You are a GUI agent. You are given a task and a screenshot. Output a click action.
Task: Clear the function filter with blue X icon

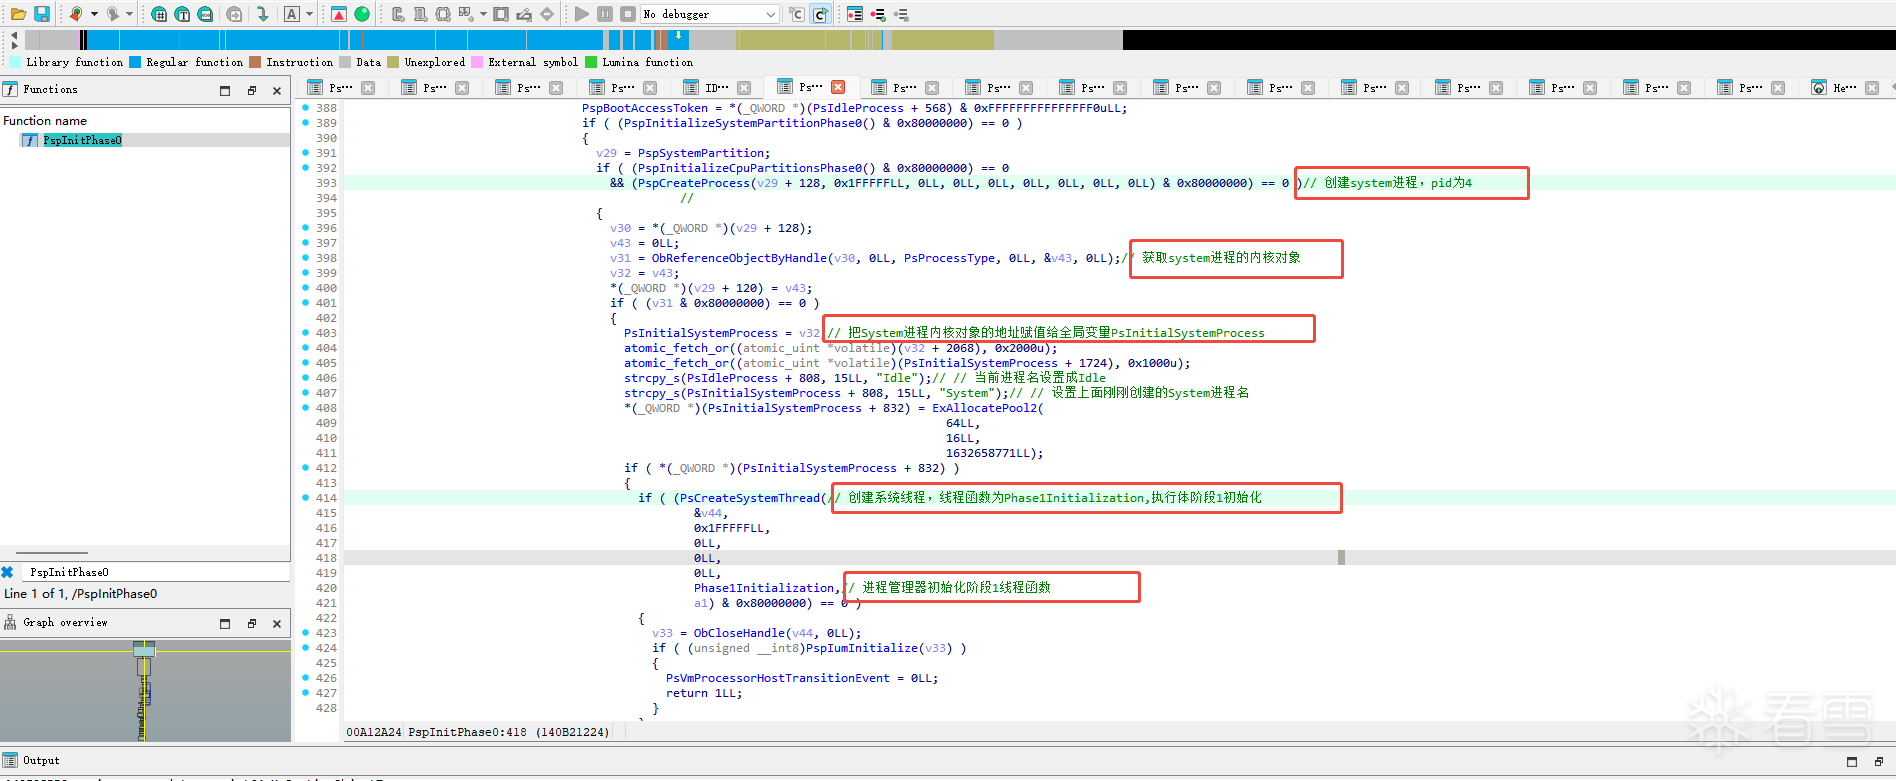[7, 572]
